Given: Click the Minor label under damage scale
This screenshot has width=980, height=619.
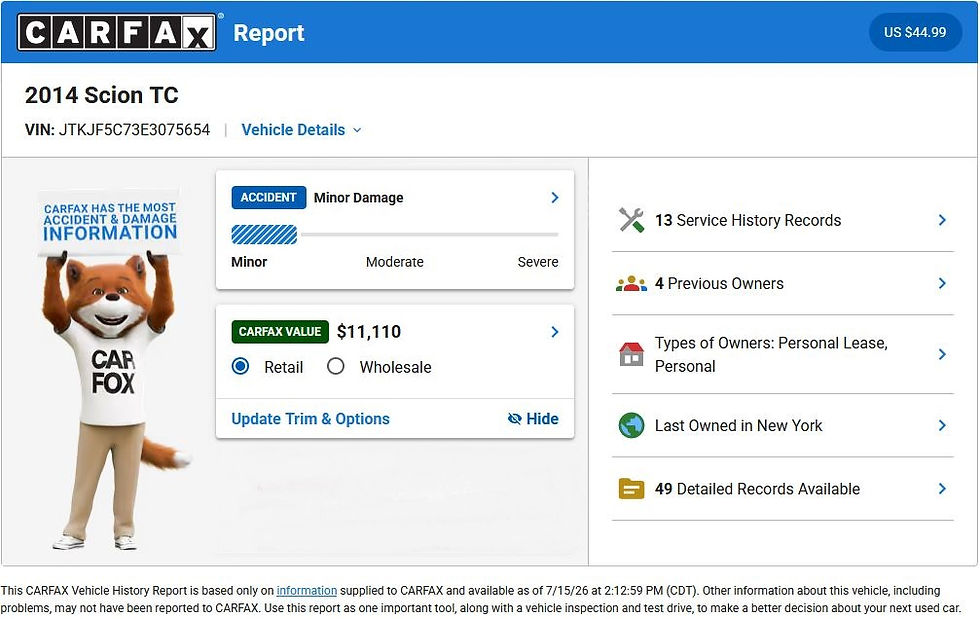Looking at the screenshot, I should [x=249, y=262].
